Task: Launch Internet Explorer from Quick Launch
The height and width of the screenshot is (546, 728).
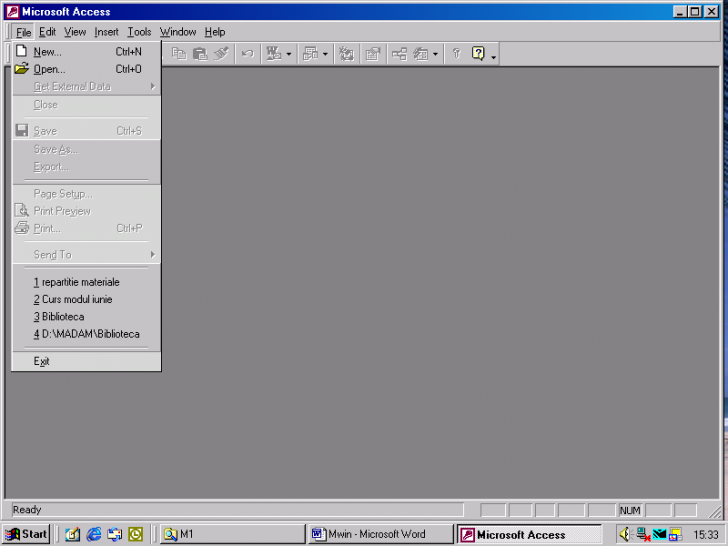Action: 93,534
